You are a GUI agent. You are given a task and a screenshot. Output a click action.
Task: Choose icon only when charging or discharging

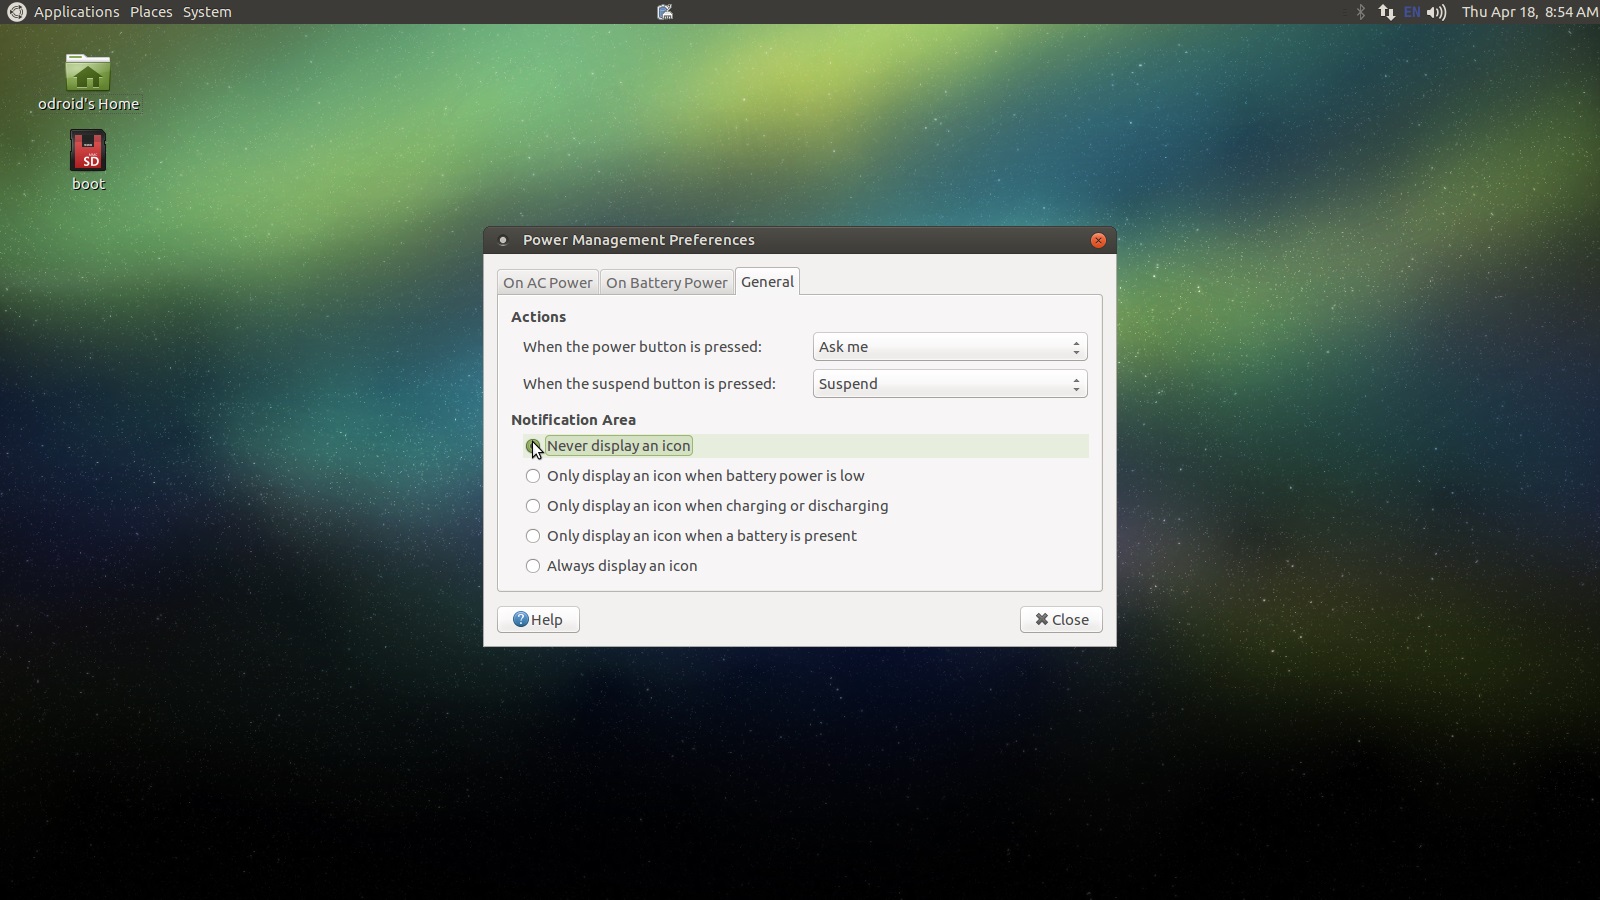(x=533, y=506)
